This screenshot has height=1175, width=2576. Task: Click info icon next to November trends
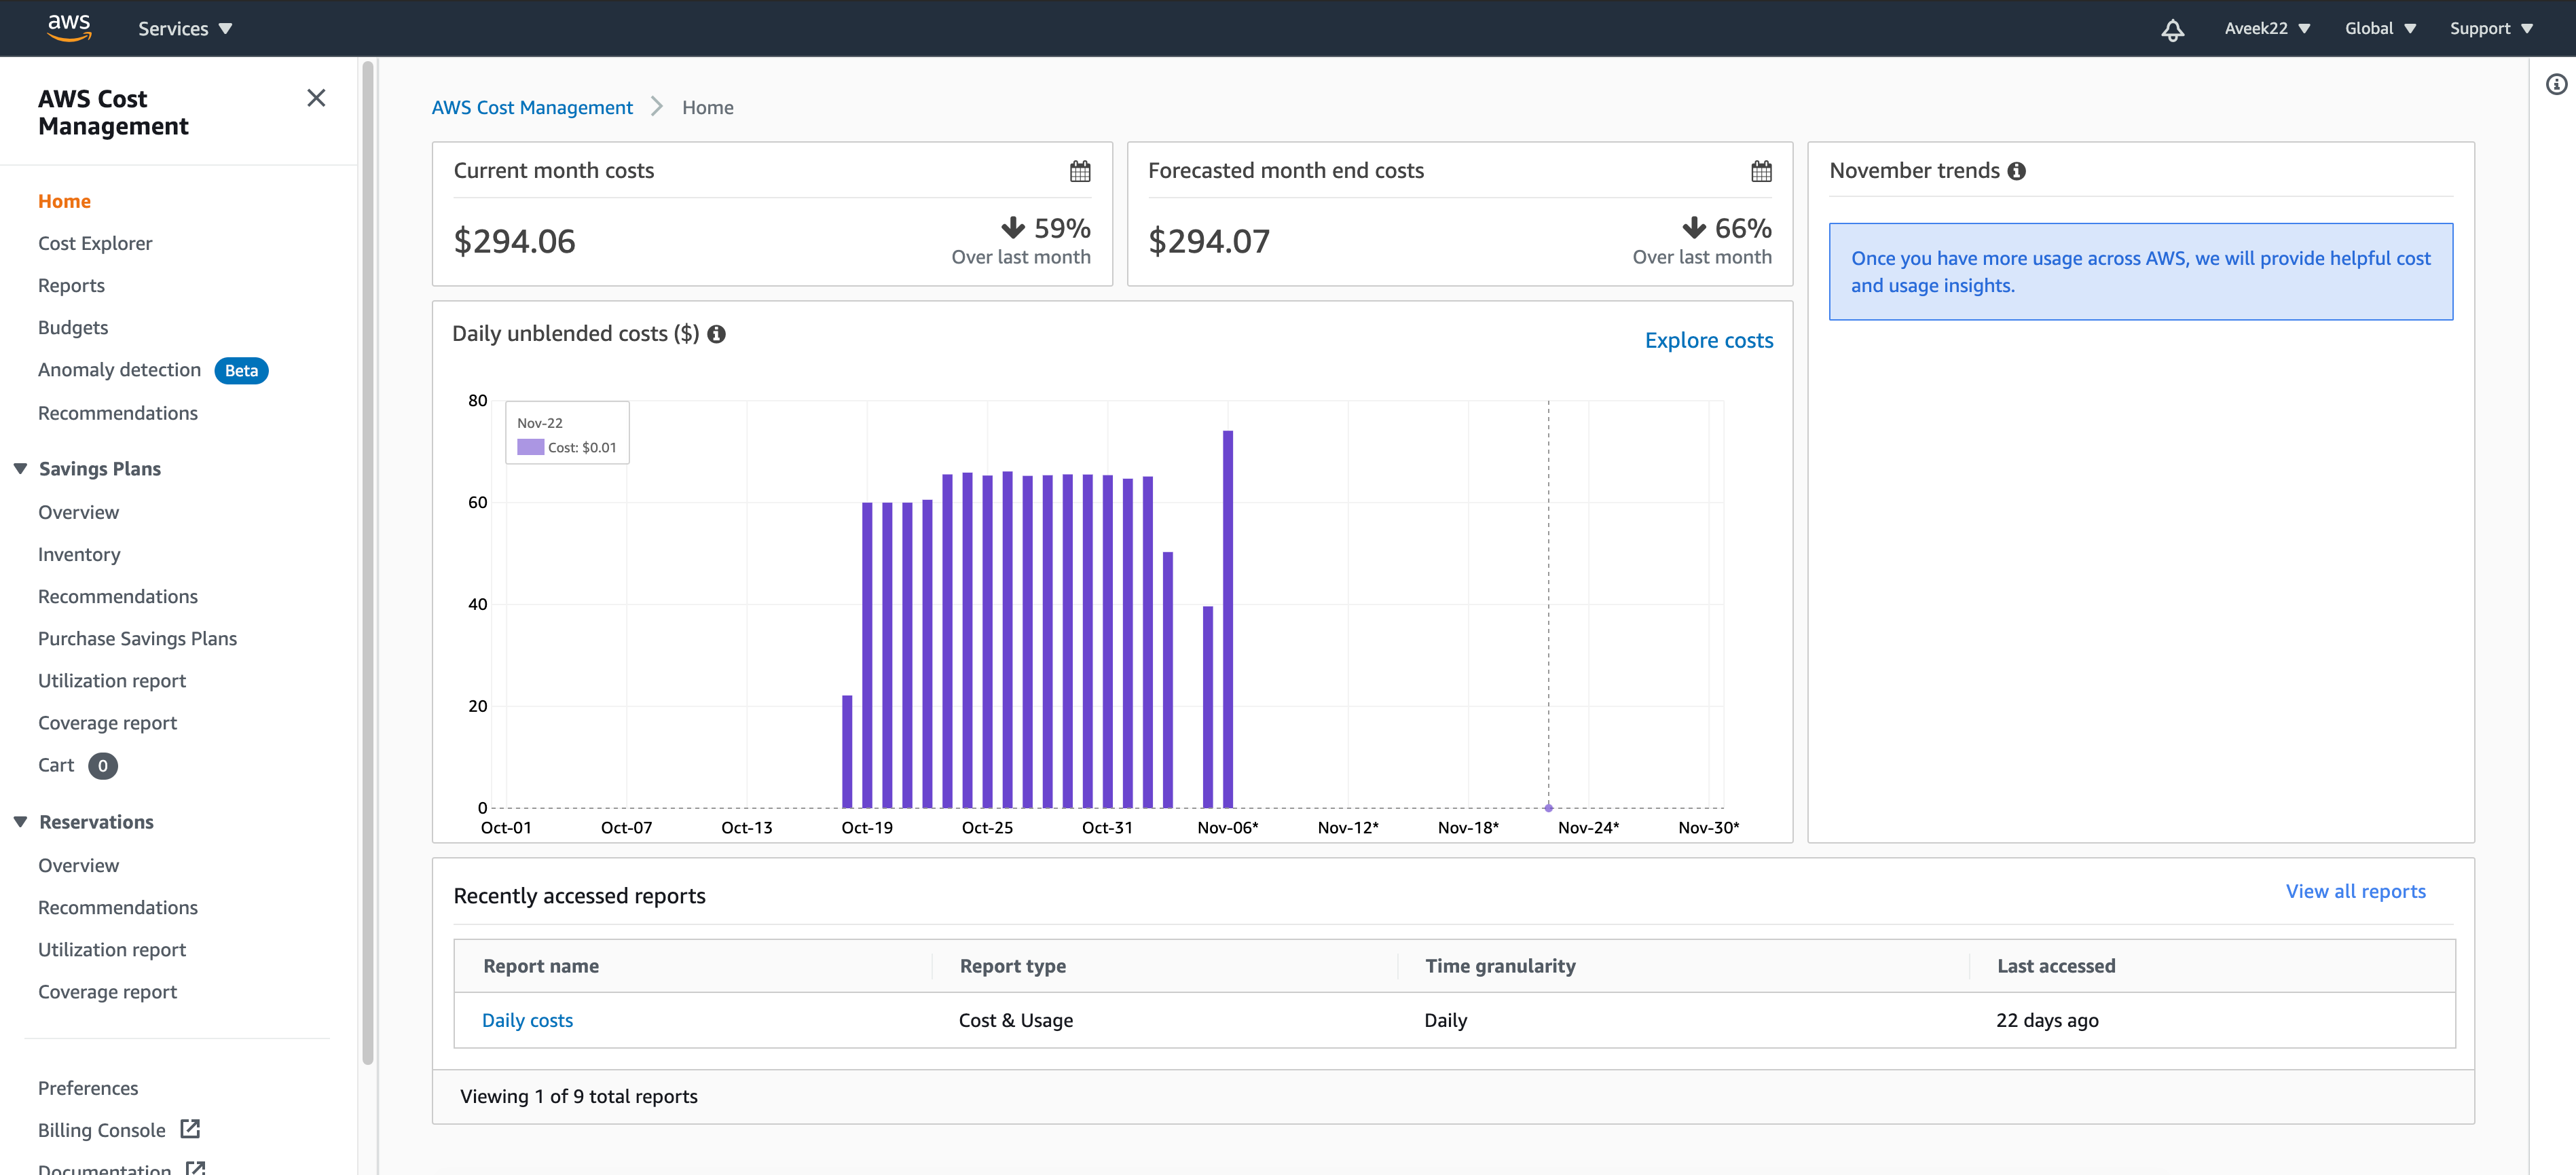coord(2017,171)
